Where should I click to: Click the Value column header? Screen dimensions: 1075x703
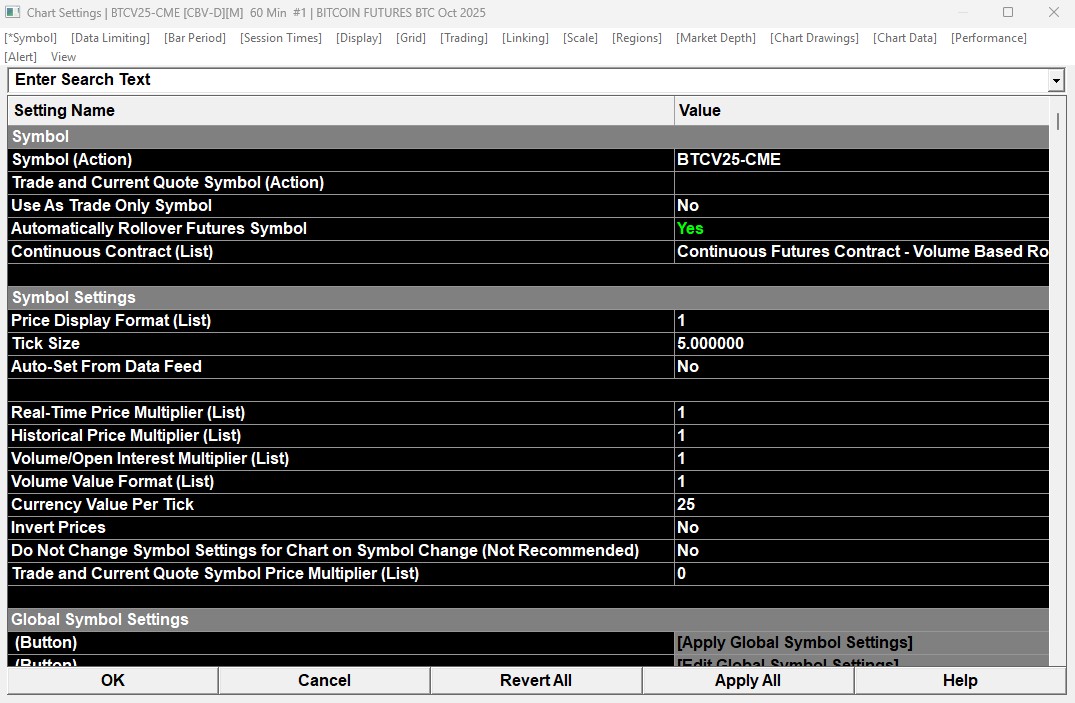862,110
